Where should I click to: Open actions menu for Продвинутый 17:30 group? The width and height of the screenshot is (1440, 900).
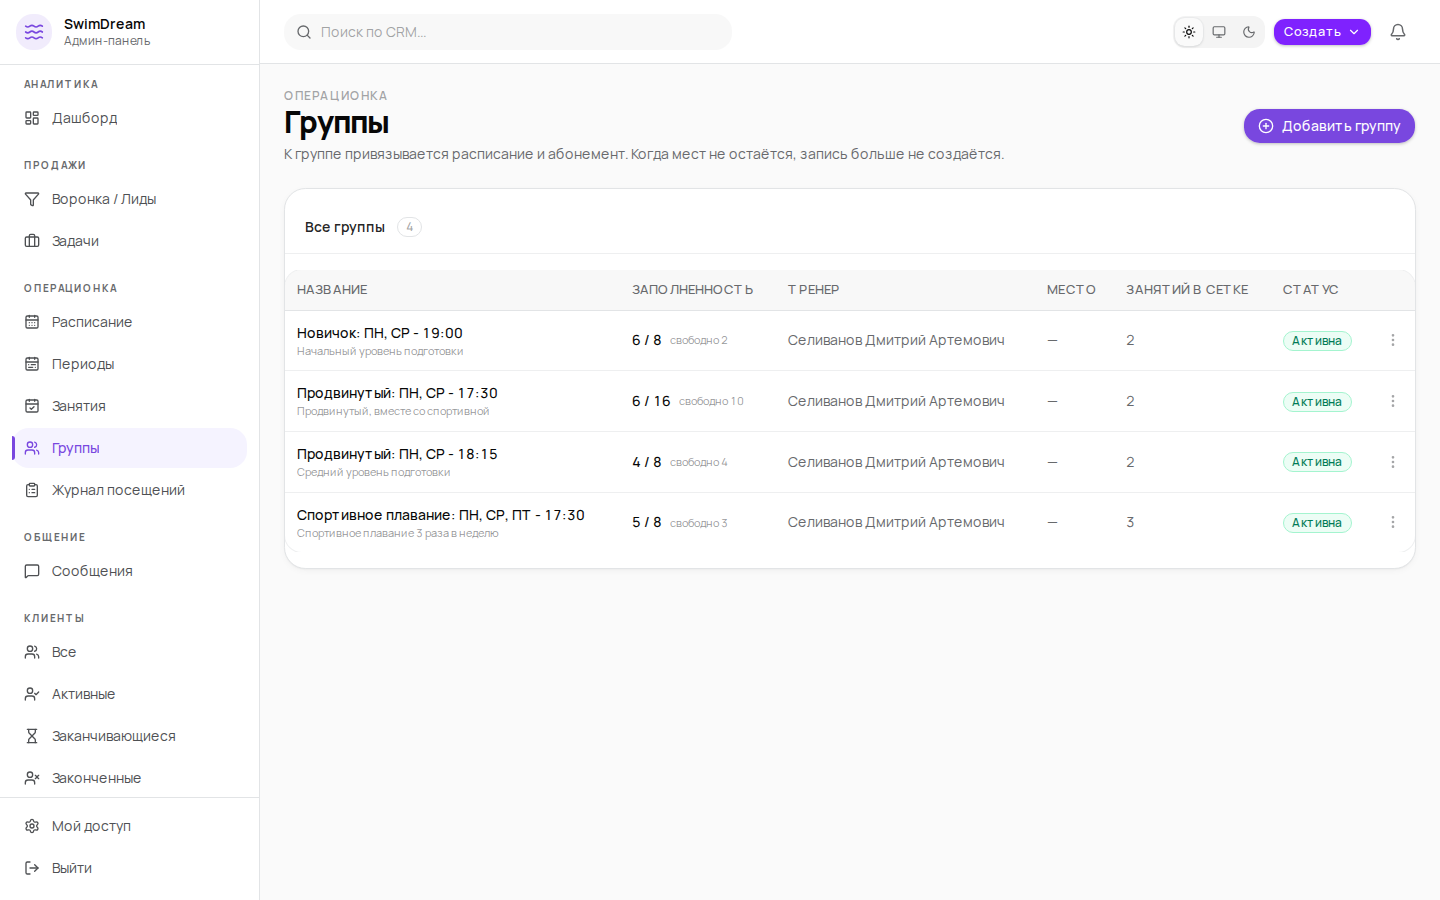point(1393,401)
